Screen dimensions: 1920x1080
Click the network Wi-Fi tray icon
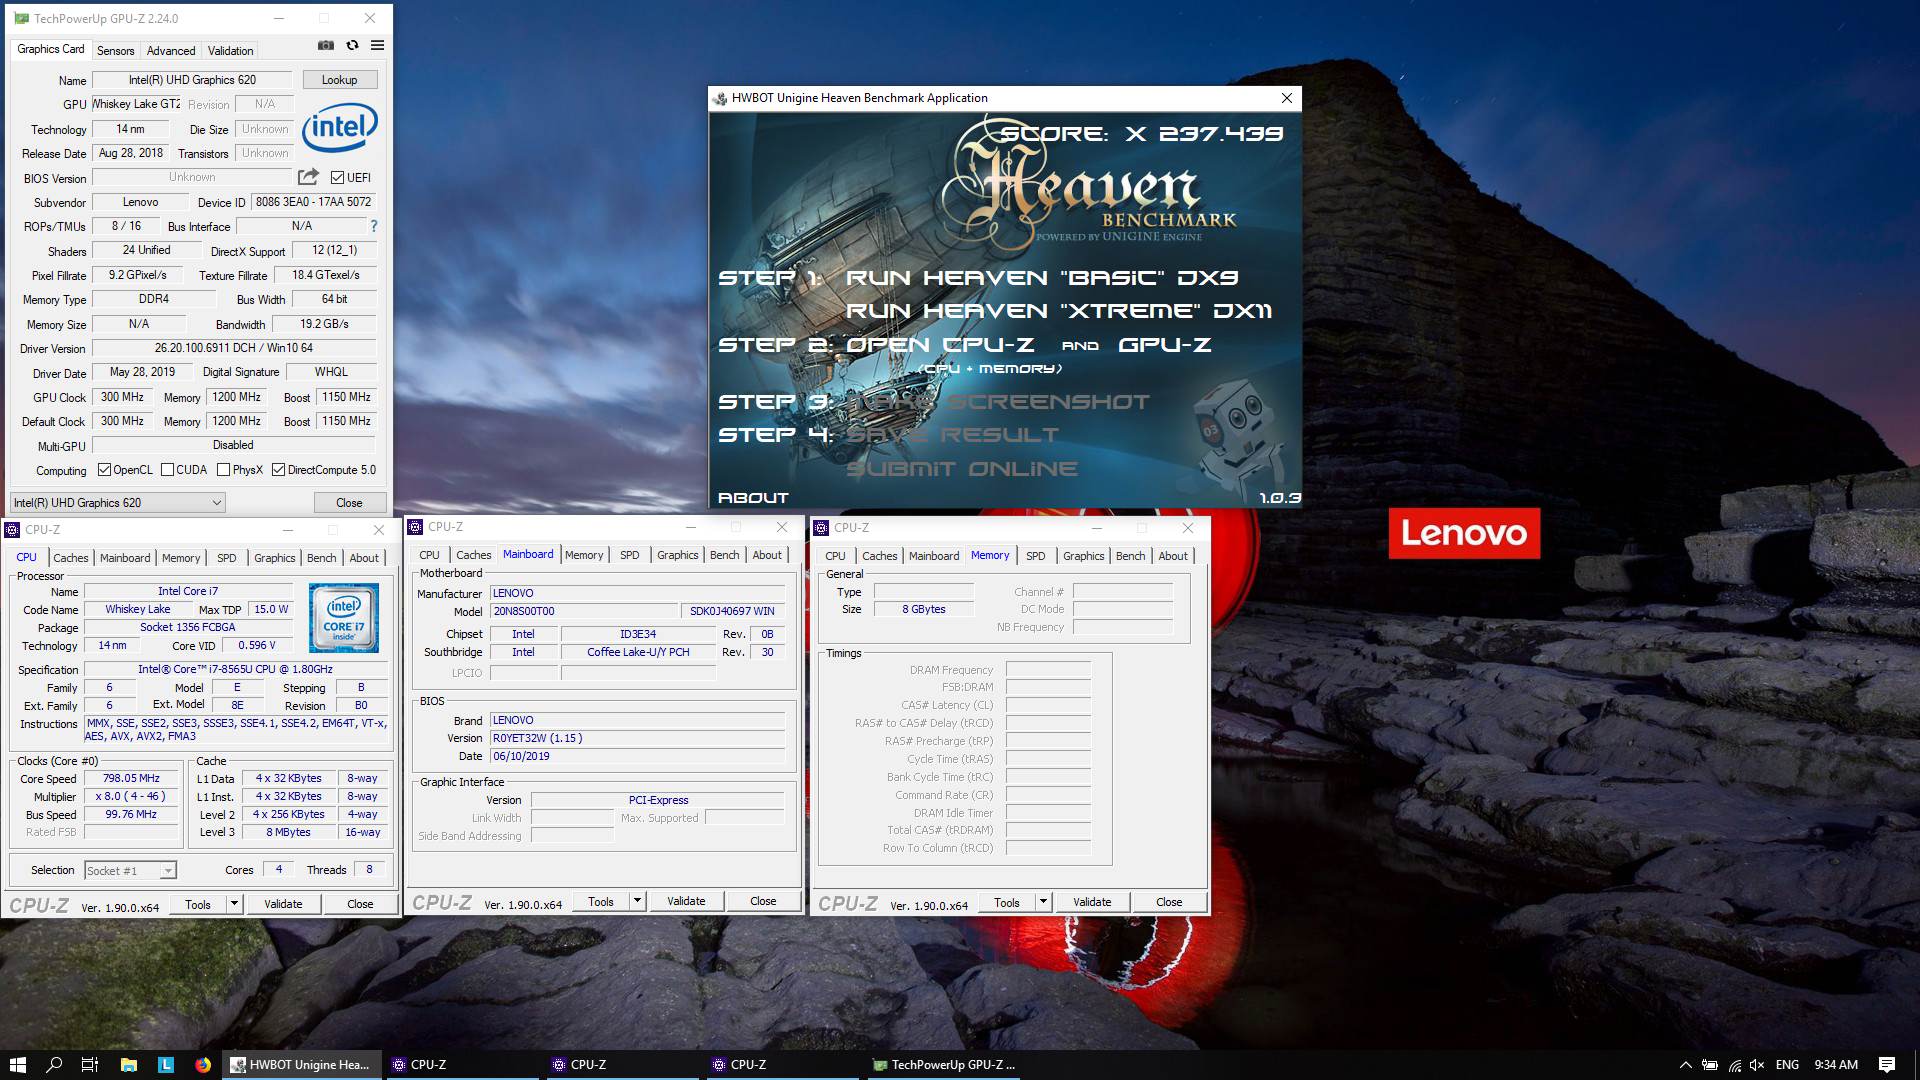click(x=1734, y=1065)
